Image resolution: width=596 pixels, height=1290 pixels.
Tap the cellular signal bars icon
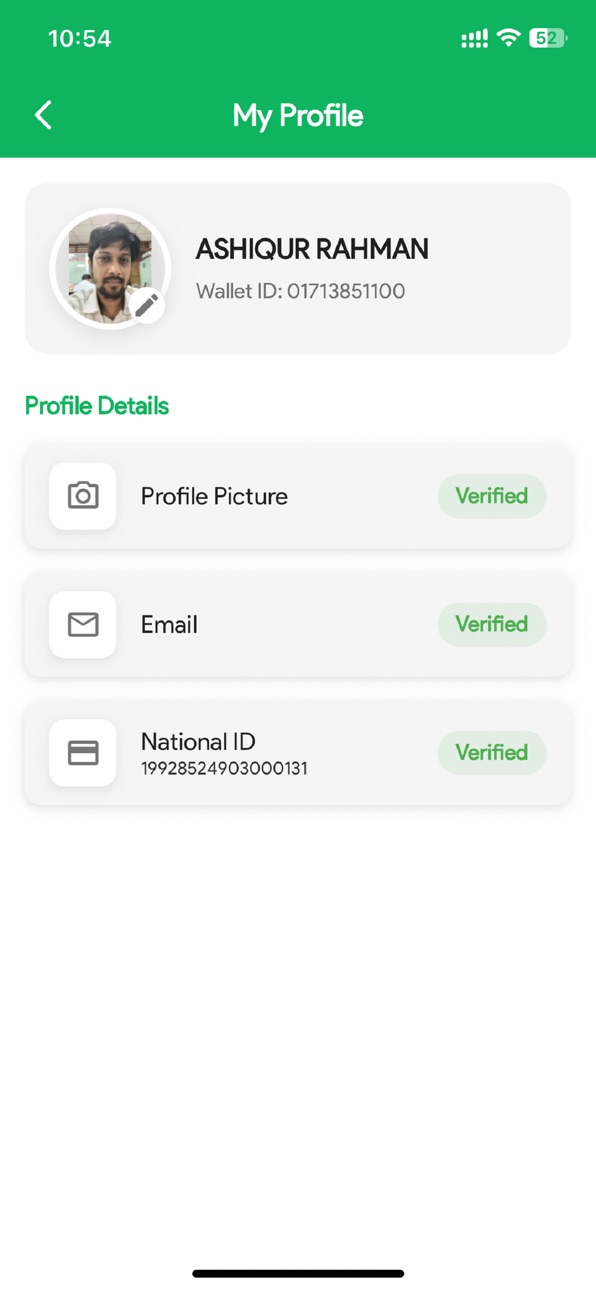point(474,39)
